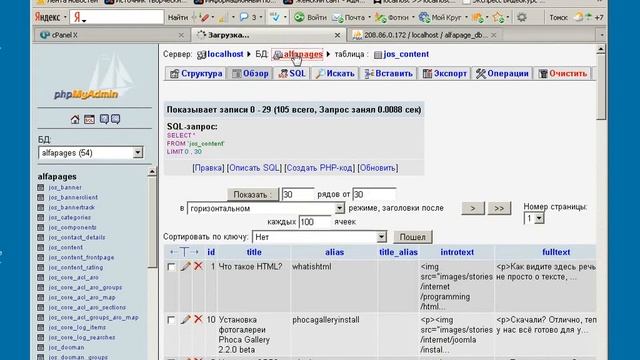
Task: Click the [Обновить] link
Action: click(x=378, y=168)
